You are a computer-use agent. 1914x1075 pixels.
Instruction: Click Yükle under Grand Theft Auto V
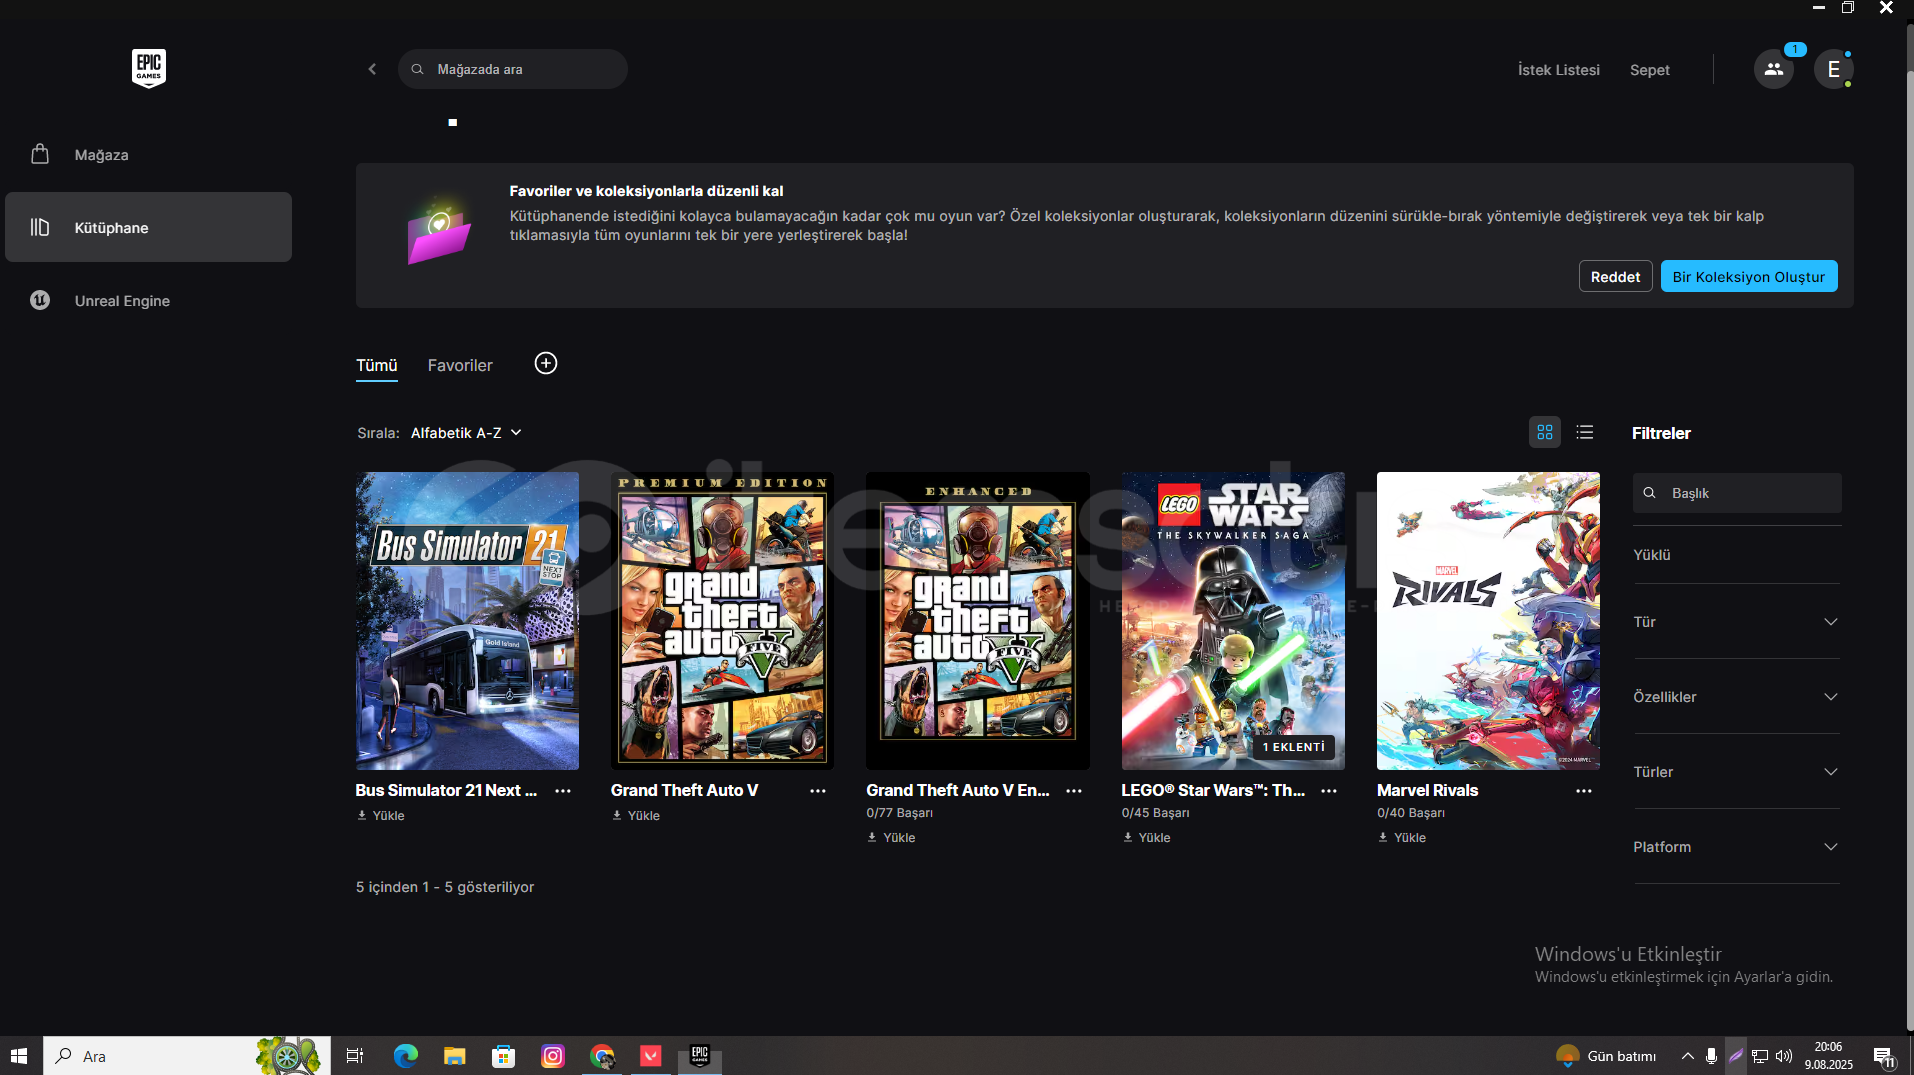click(636, 816)
